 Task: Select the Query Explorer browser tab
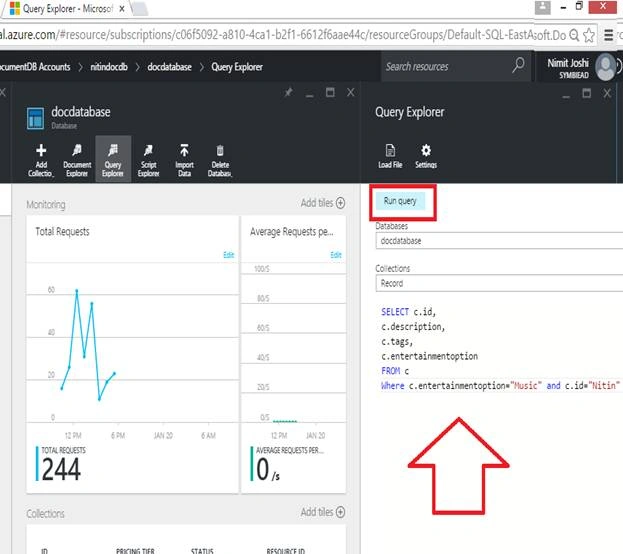(68, 8)
